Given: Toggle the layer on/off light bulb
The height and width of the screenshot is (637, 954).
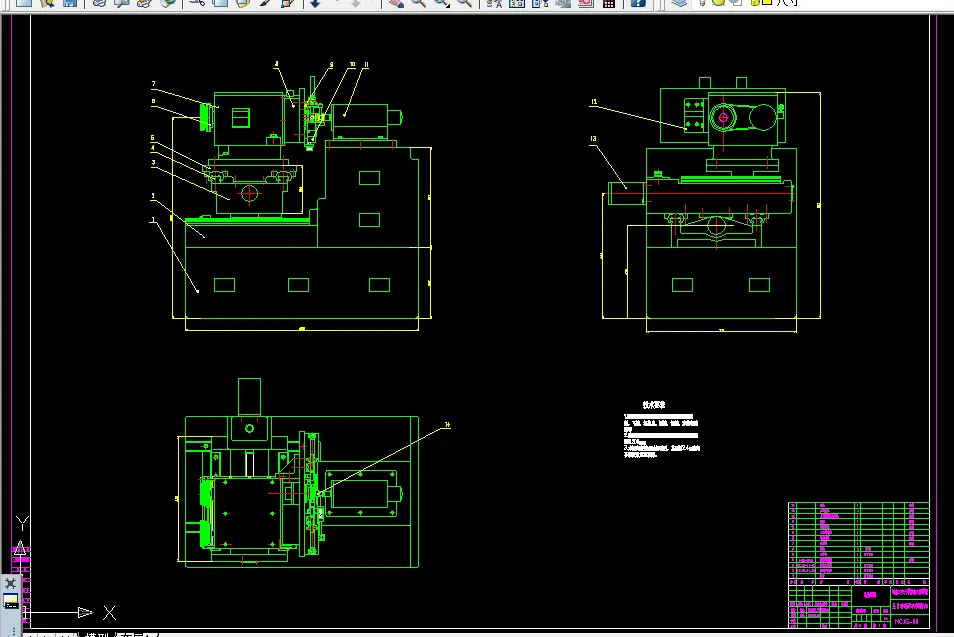Looking at the screenshot, I should click(703, 2).
